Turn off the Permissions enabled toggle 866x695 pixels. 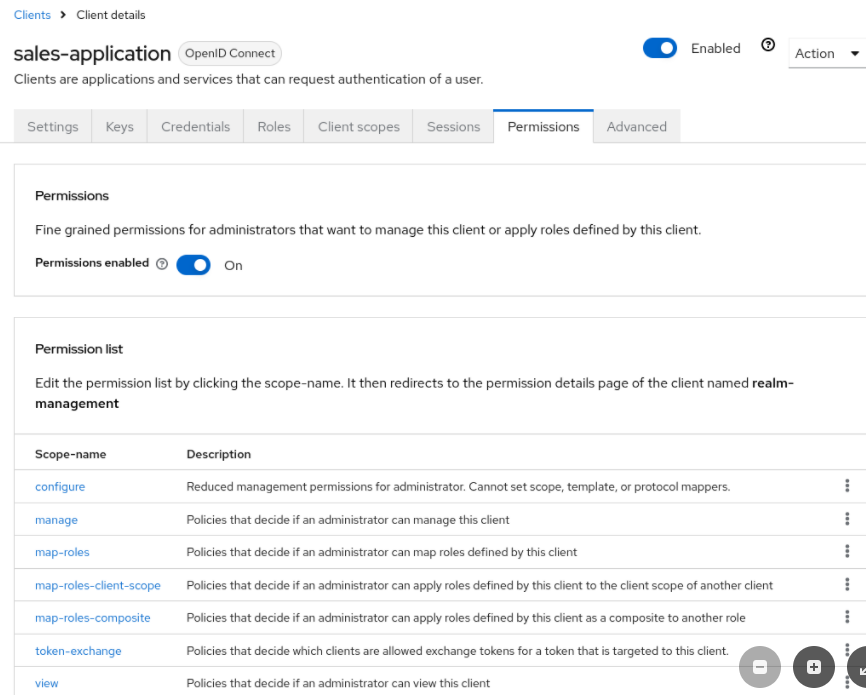[x=193, y=264]
